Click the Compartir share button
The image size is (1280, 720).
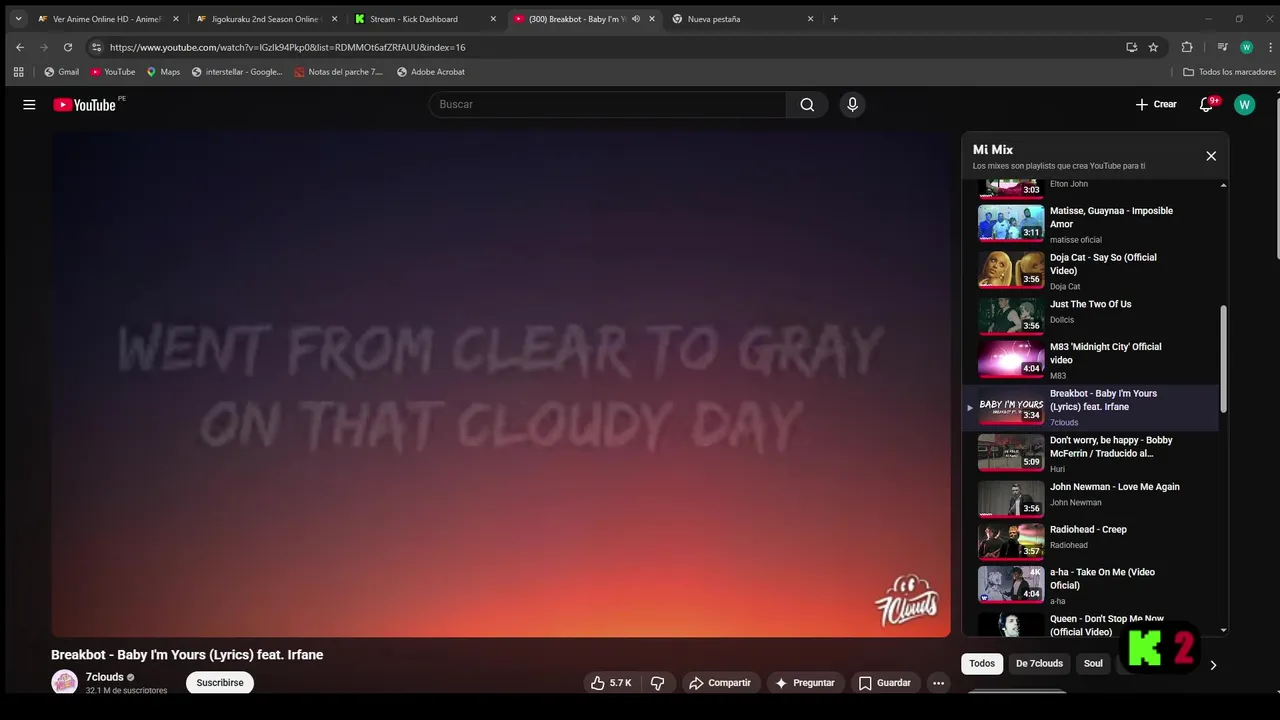(x=720, y=683)
